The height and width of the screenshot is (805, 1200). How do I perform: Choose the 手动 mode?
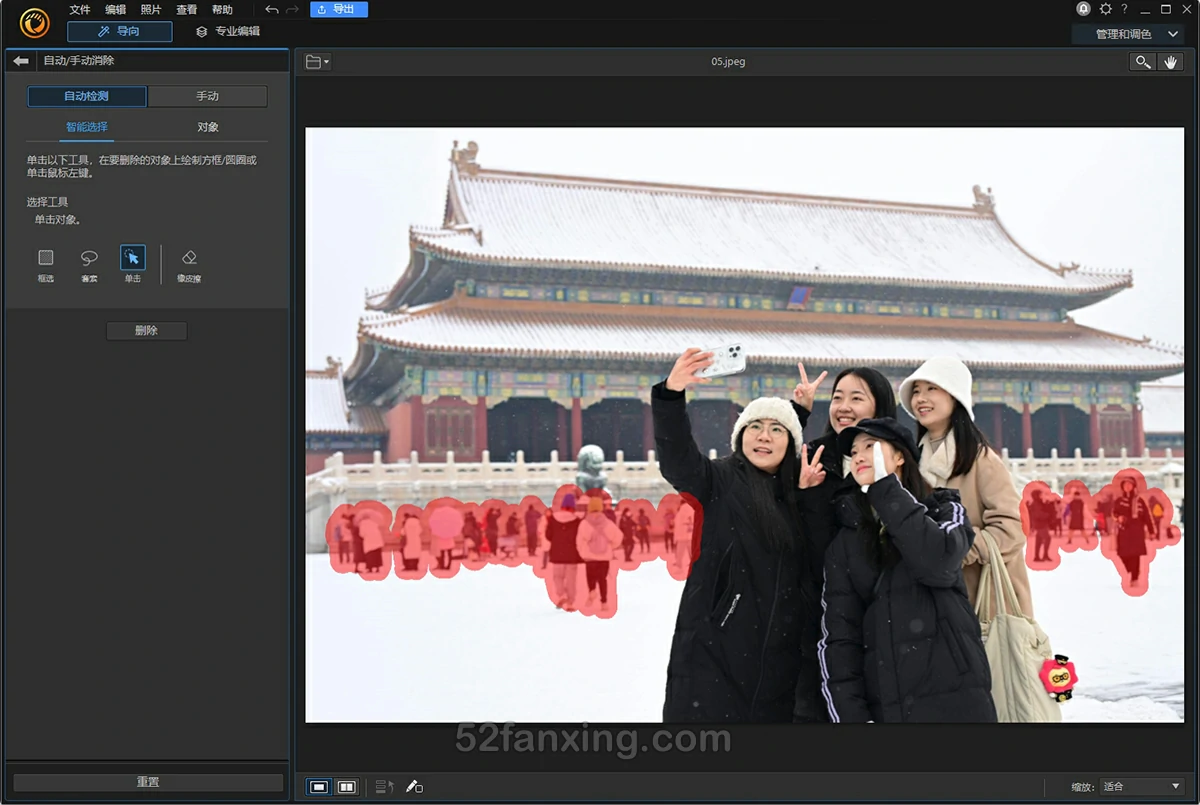207,97
